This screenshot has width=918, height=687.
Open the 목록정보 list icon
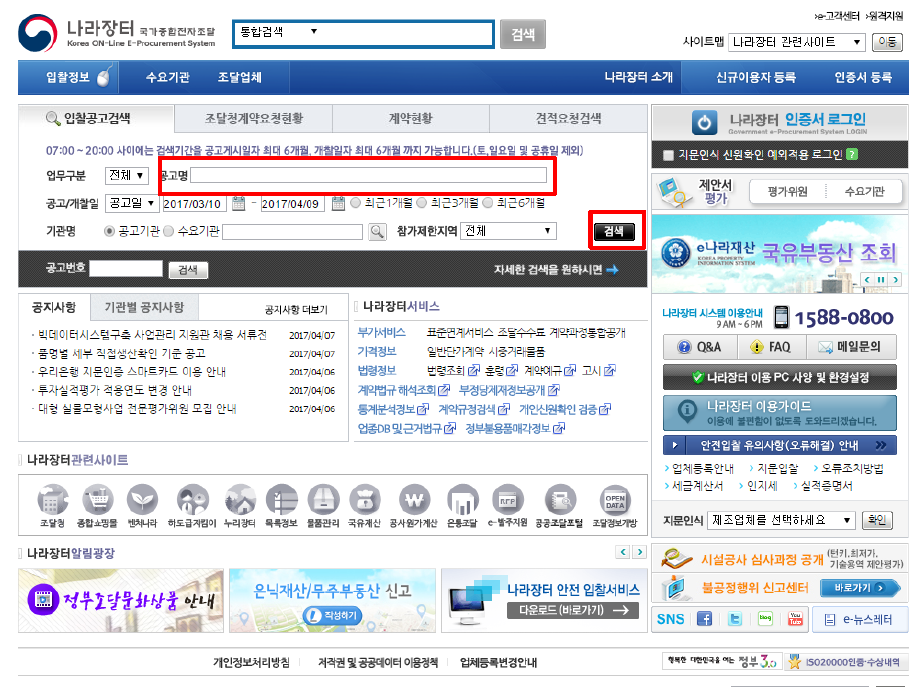click(282, 501)
